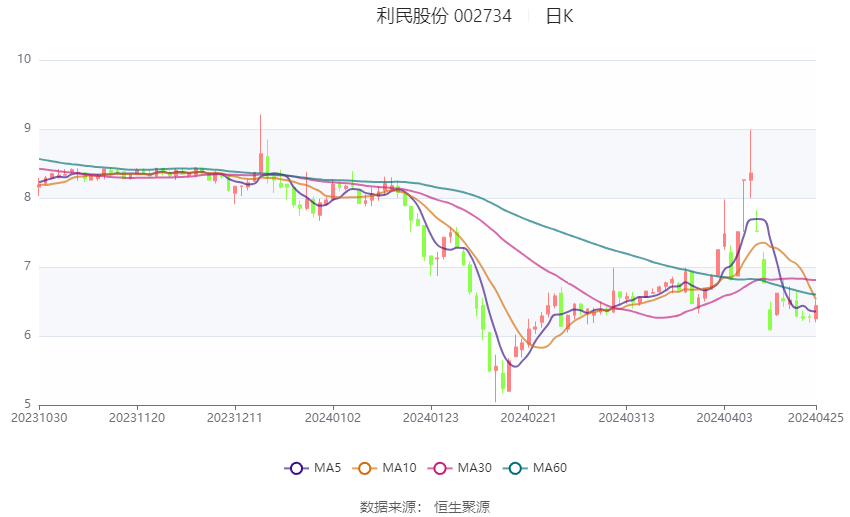Image resolution: width=850 pixels, height=517 pixels.
Task: Click the April candle peaking at 9
Action: [x=750, y=175]
